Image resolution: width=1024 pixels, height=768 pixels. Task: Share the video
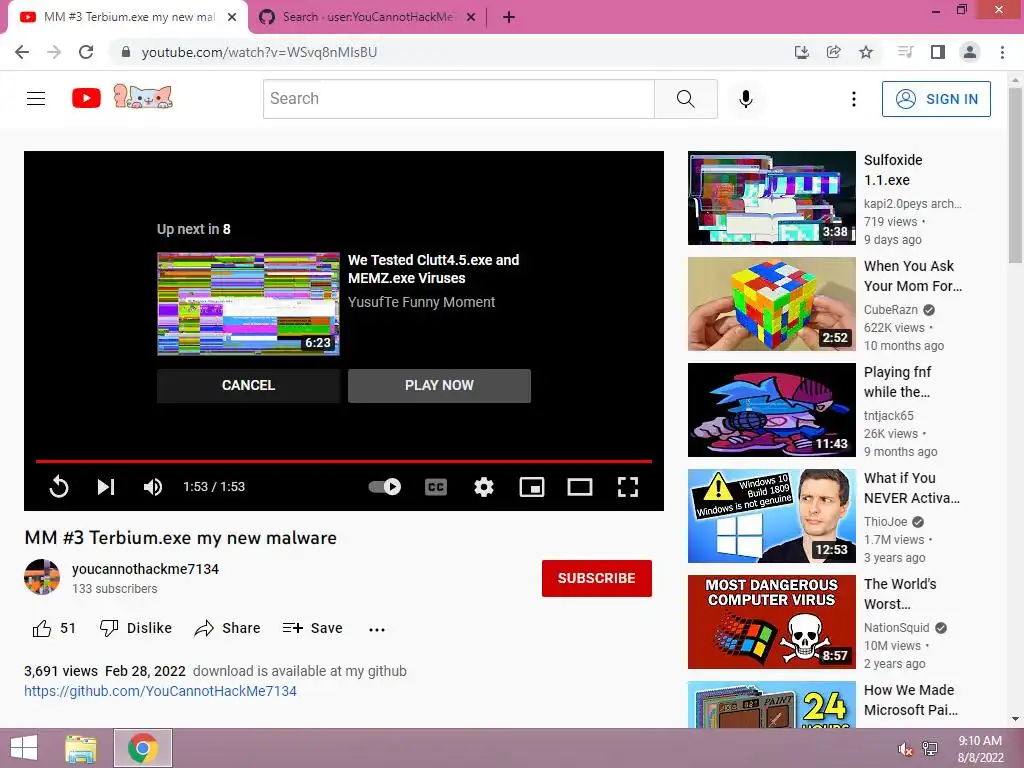(x=227, y=628)
